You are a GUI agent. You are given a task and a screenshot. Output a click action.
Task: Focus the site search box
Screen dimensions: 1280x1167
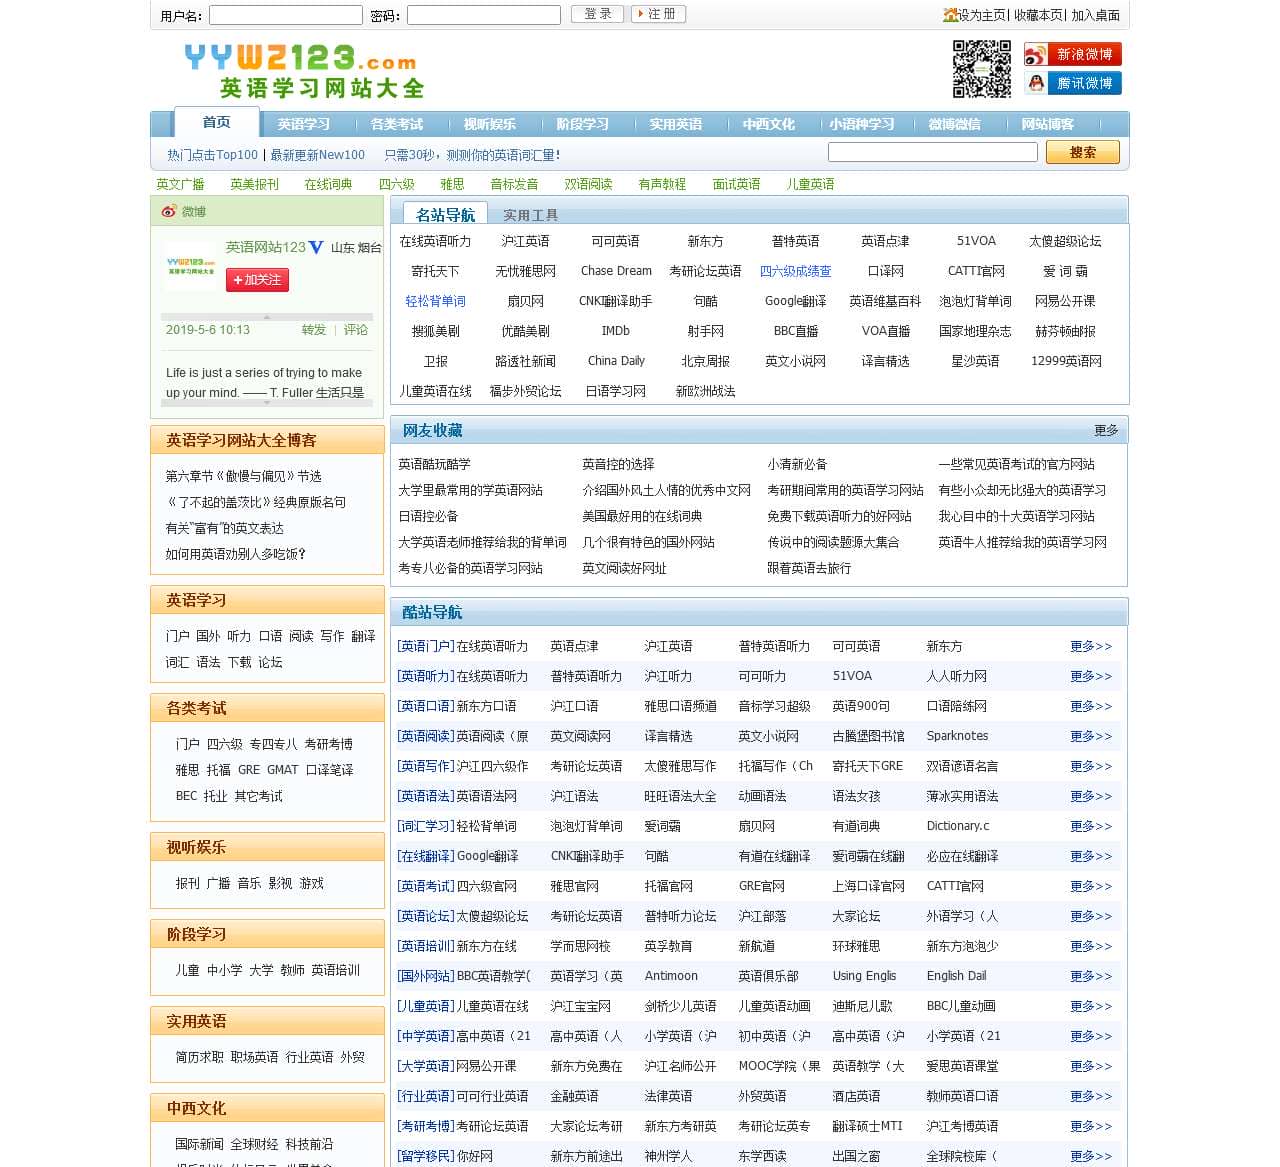coord(933,152)
